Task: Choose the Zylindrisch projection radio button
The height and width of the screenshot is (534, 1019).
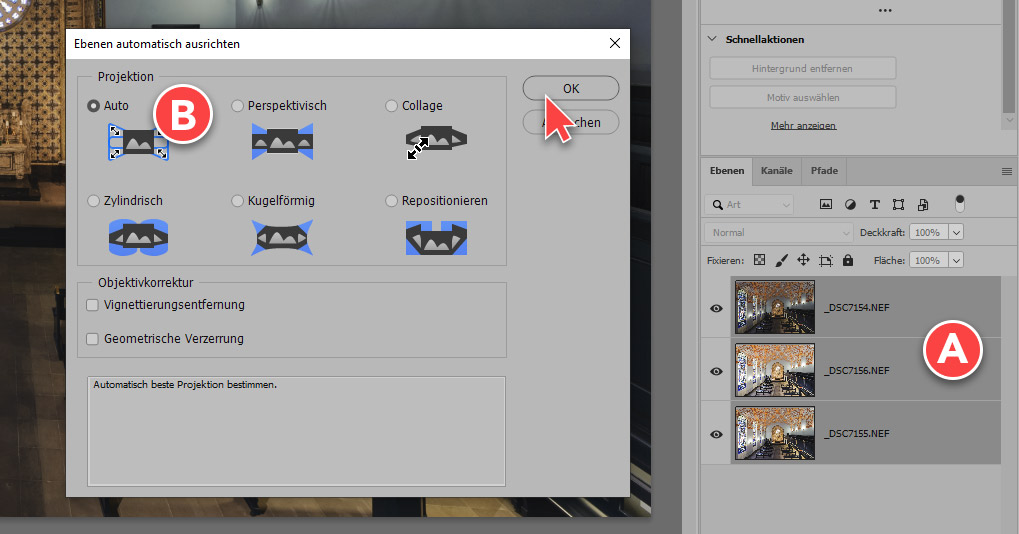Action: point(94,201)
